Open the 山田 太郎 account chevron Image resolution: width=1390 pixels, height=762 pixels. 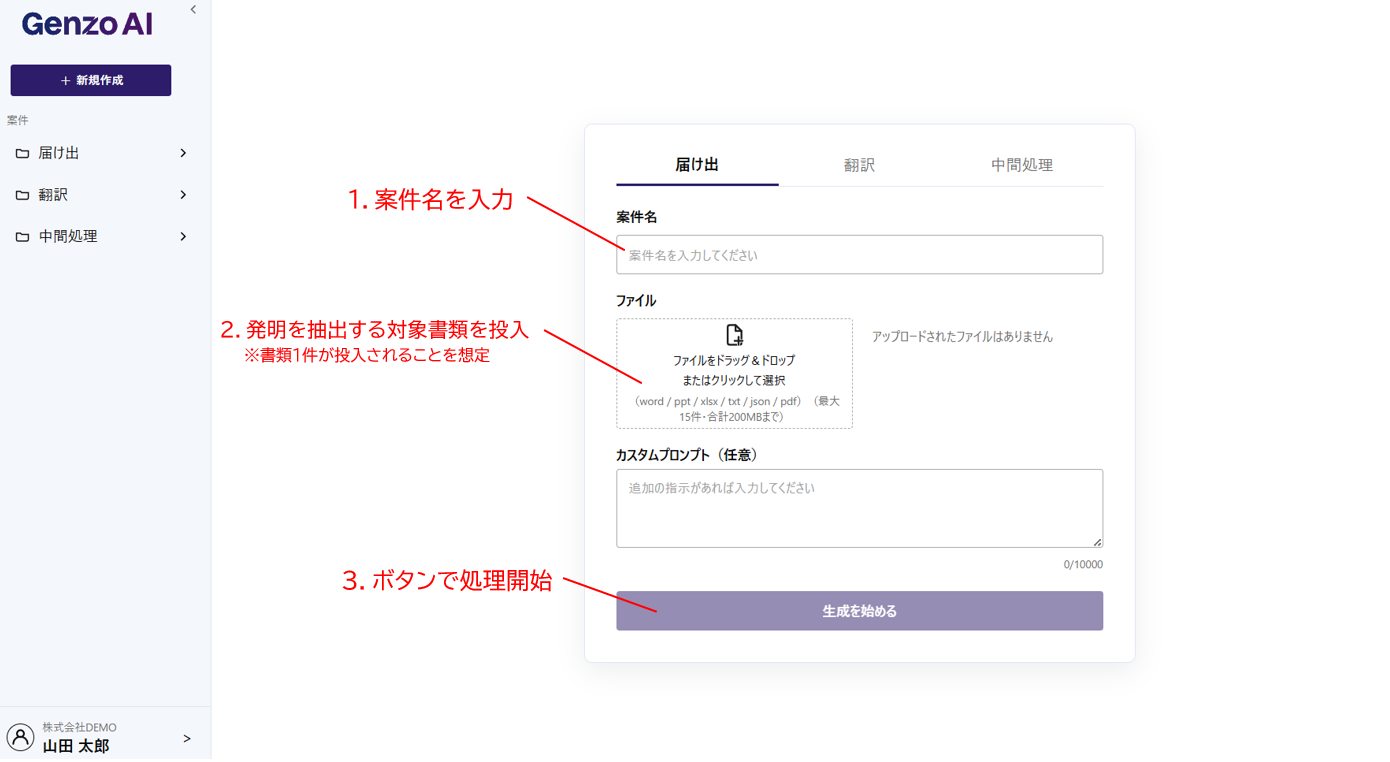[x=187, y=739]
